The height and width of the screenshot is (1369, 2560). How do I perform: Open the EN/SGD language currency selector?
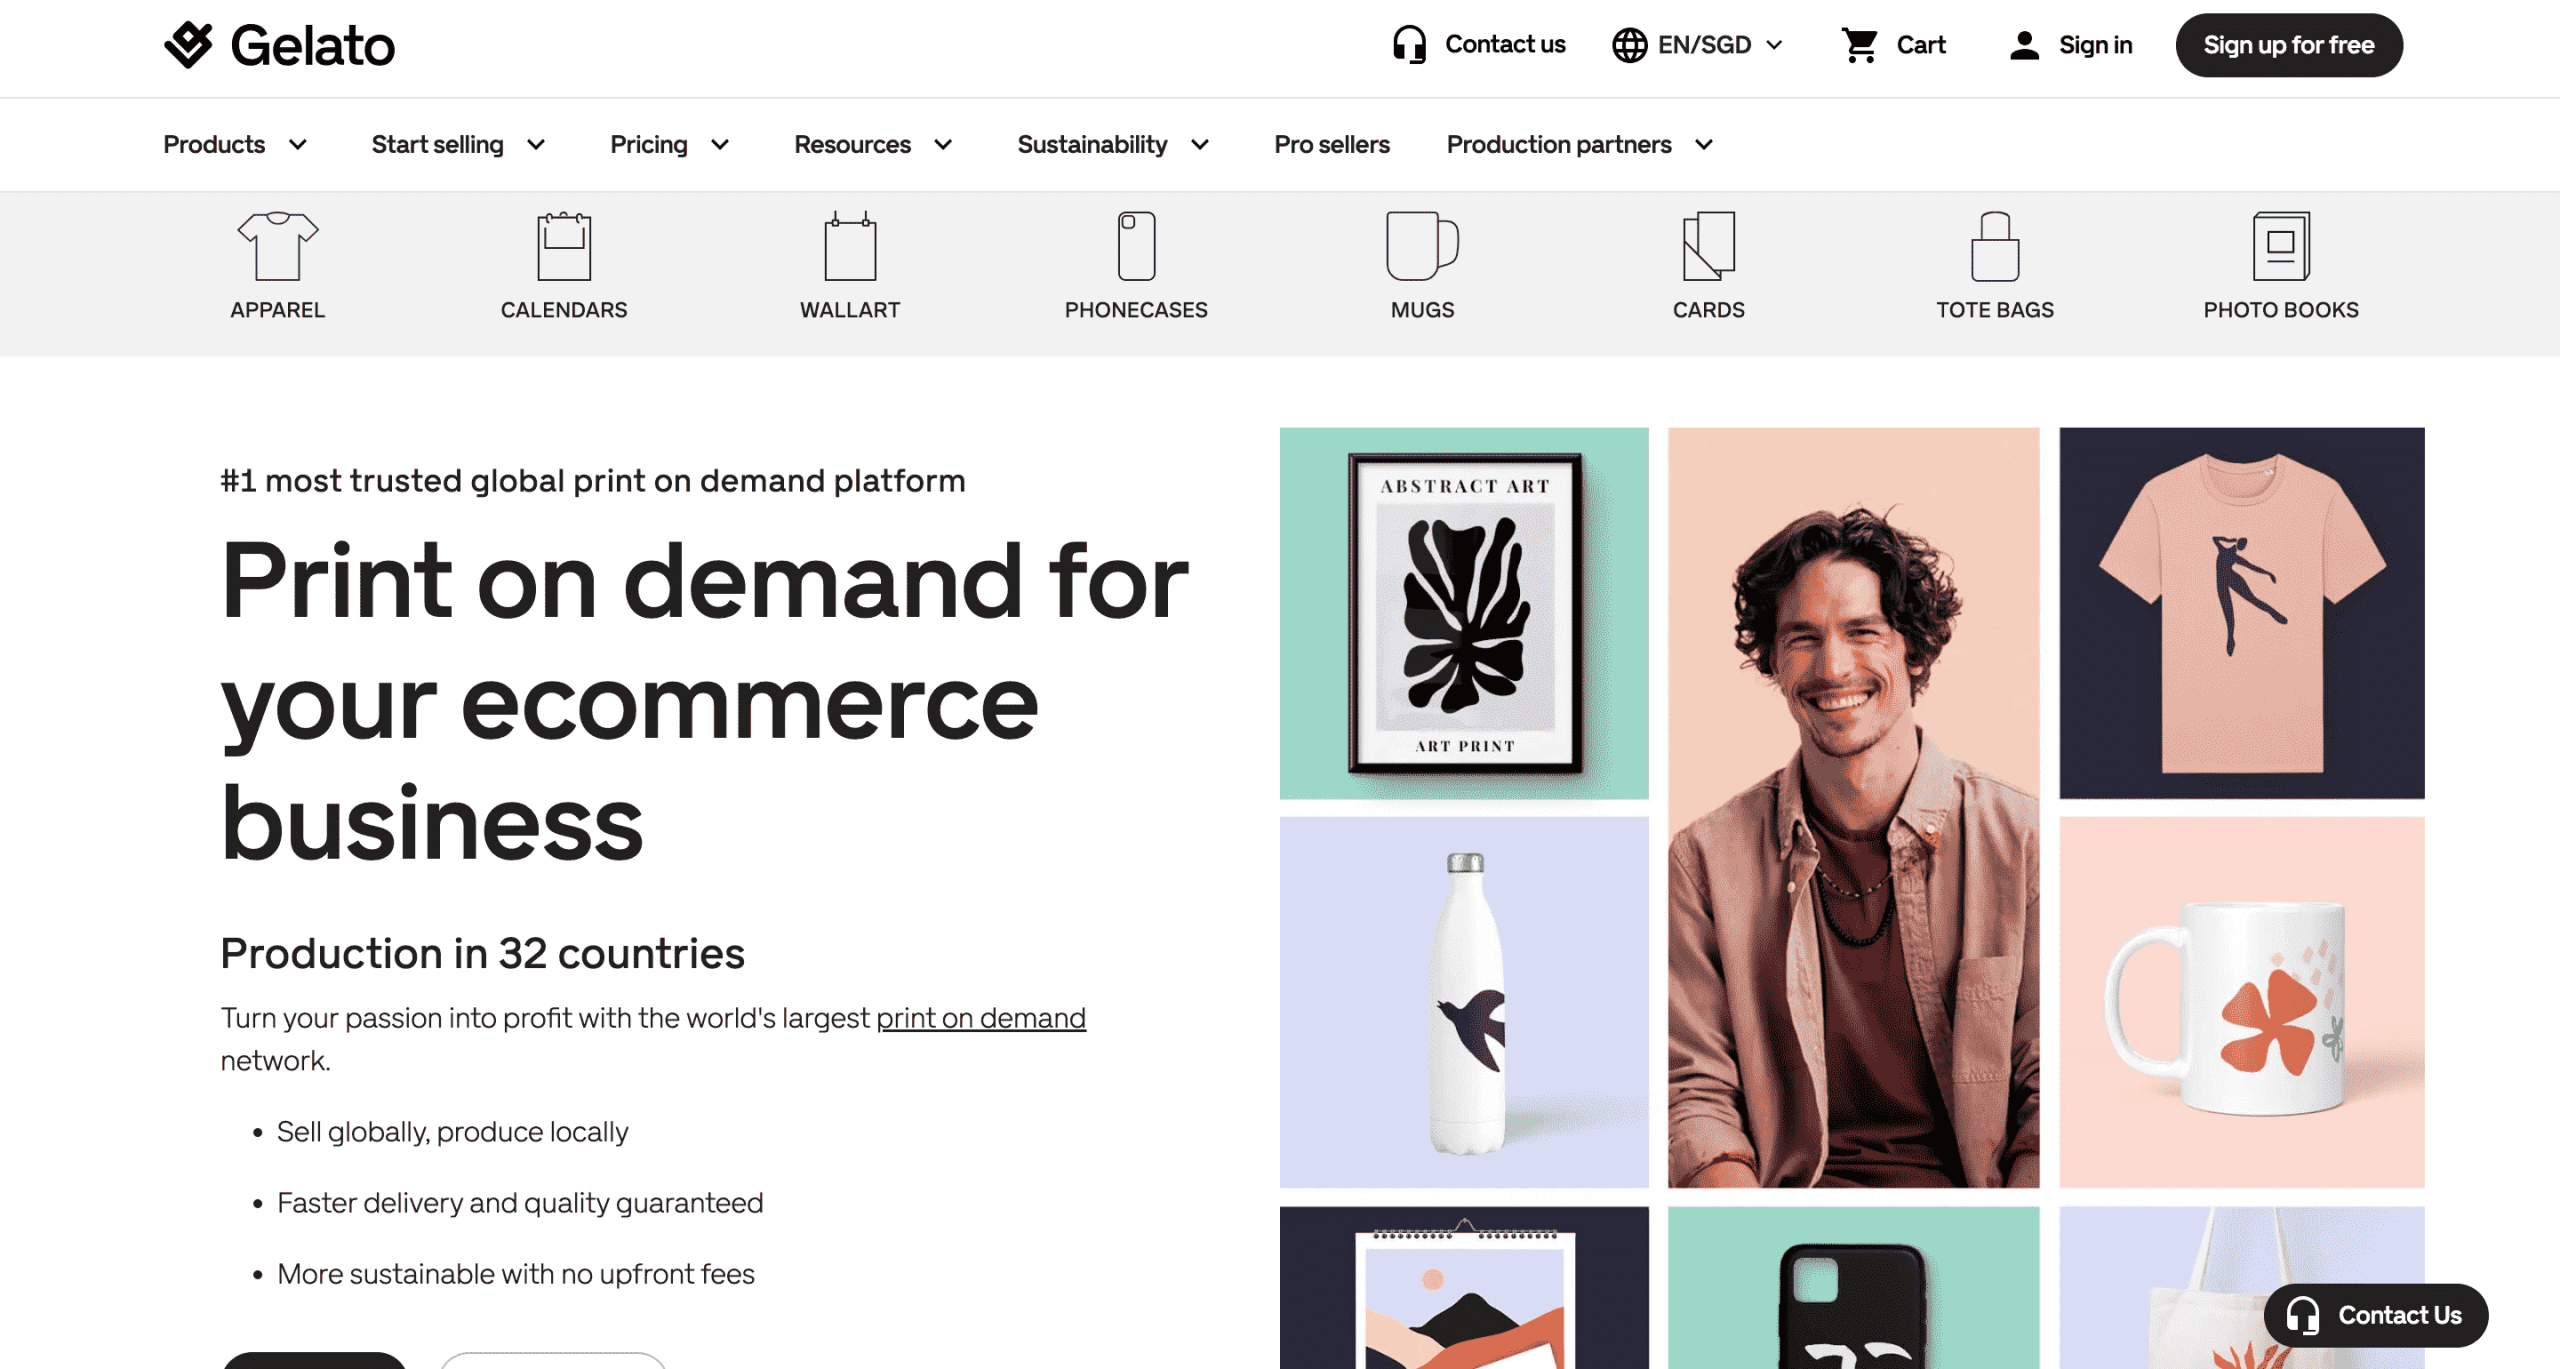1697,45
